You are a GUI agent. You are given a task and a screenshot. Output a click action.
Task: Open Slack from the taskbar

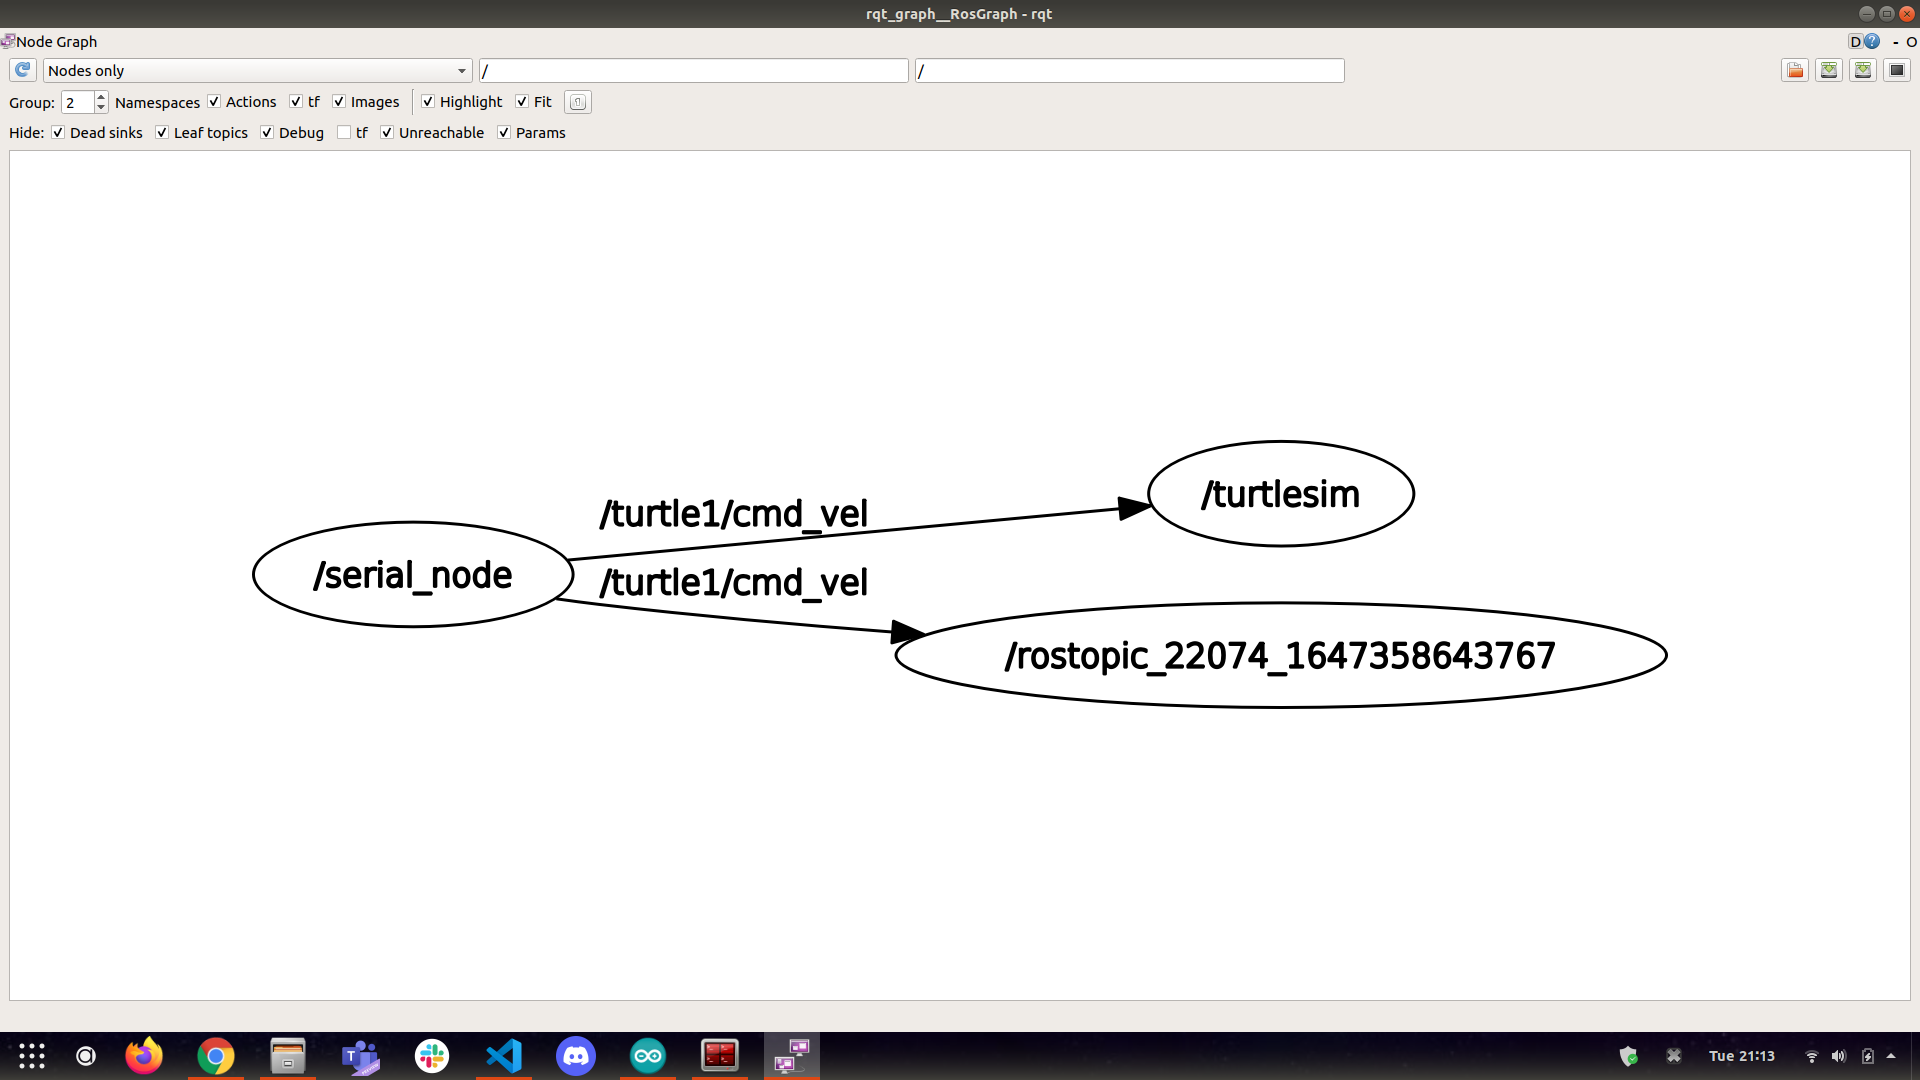click(432, 1056)
